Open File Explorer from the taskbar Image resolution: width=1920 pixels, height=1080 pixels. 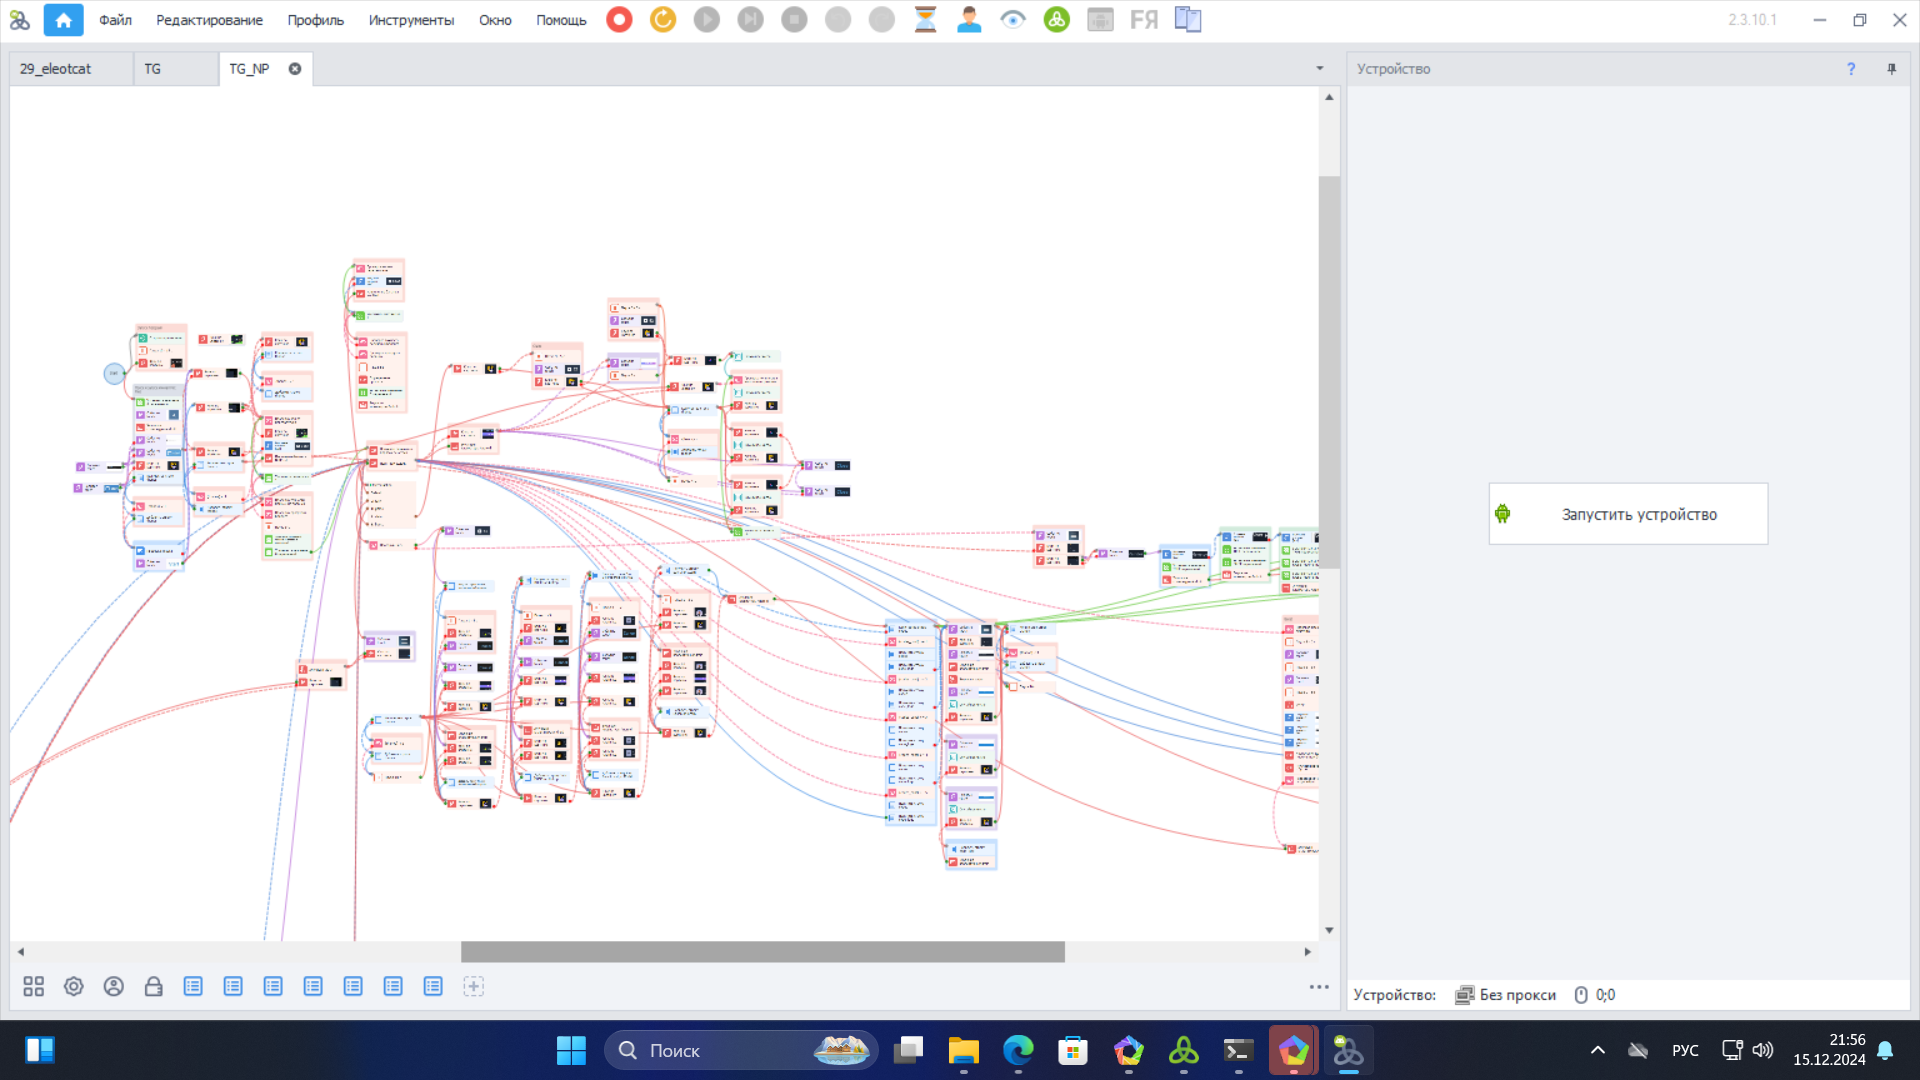tap(963, 1051)
